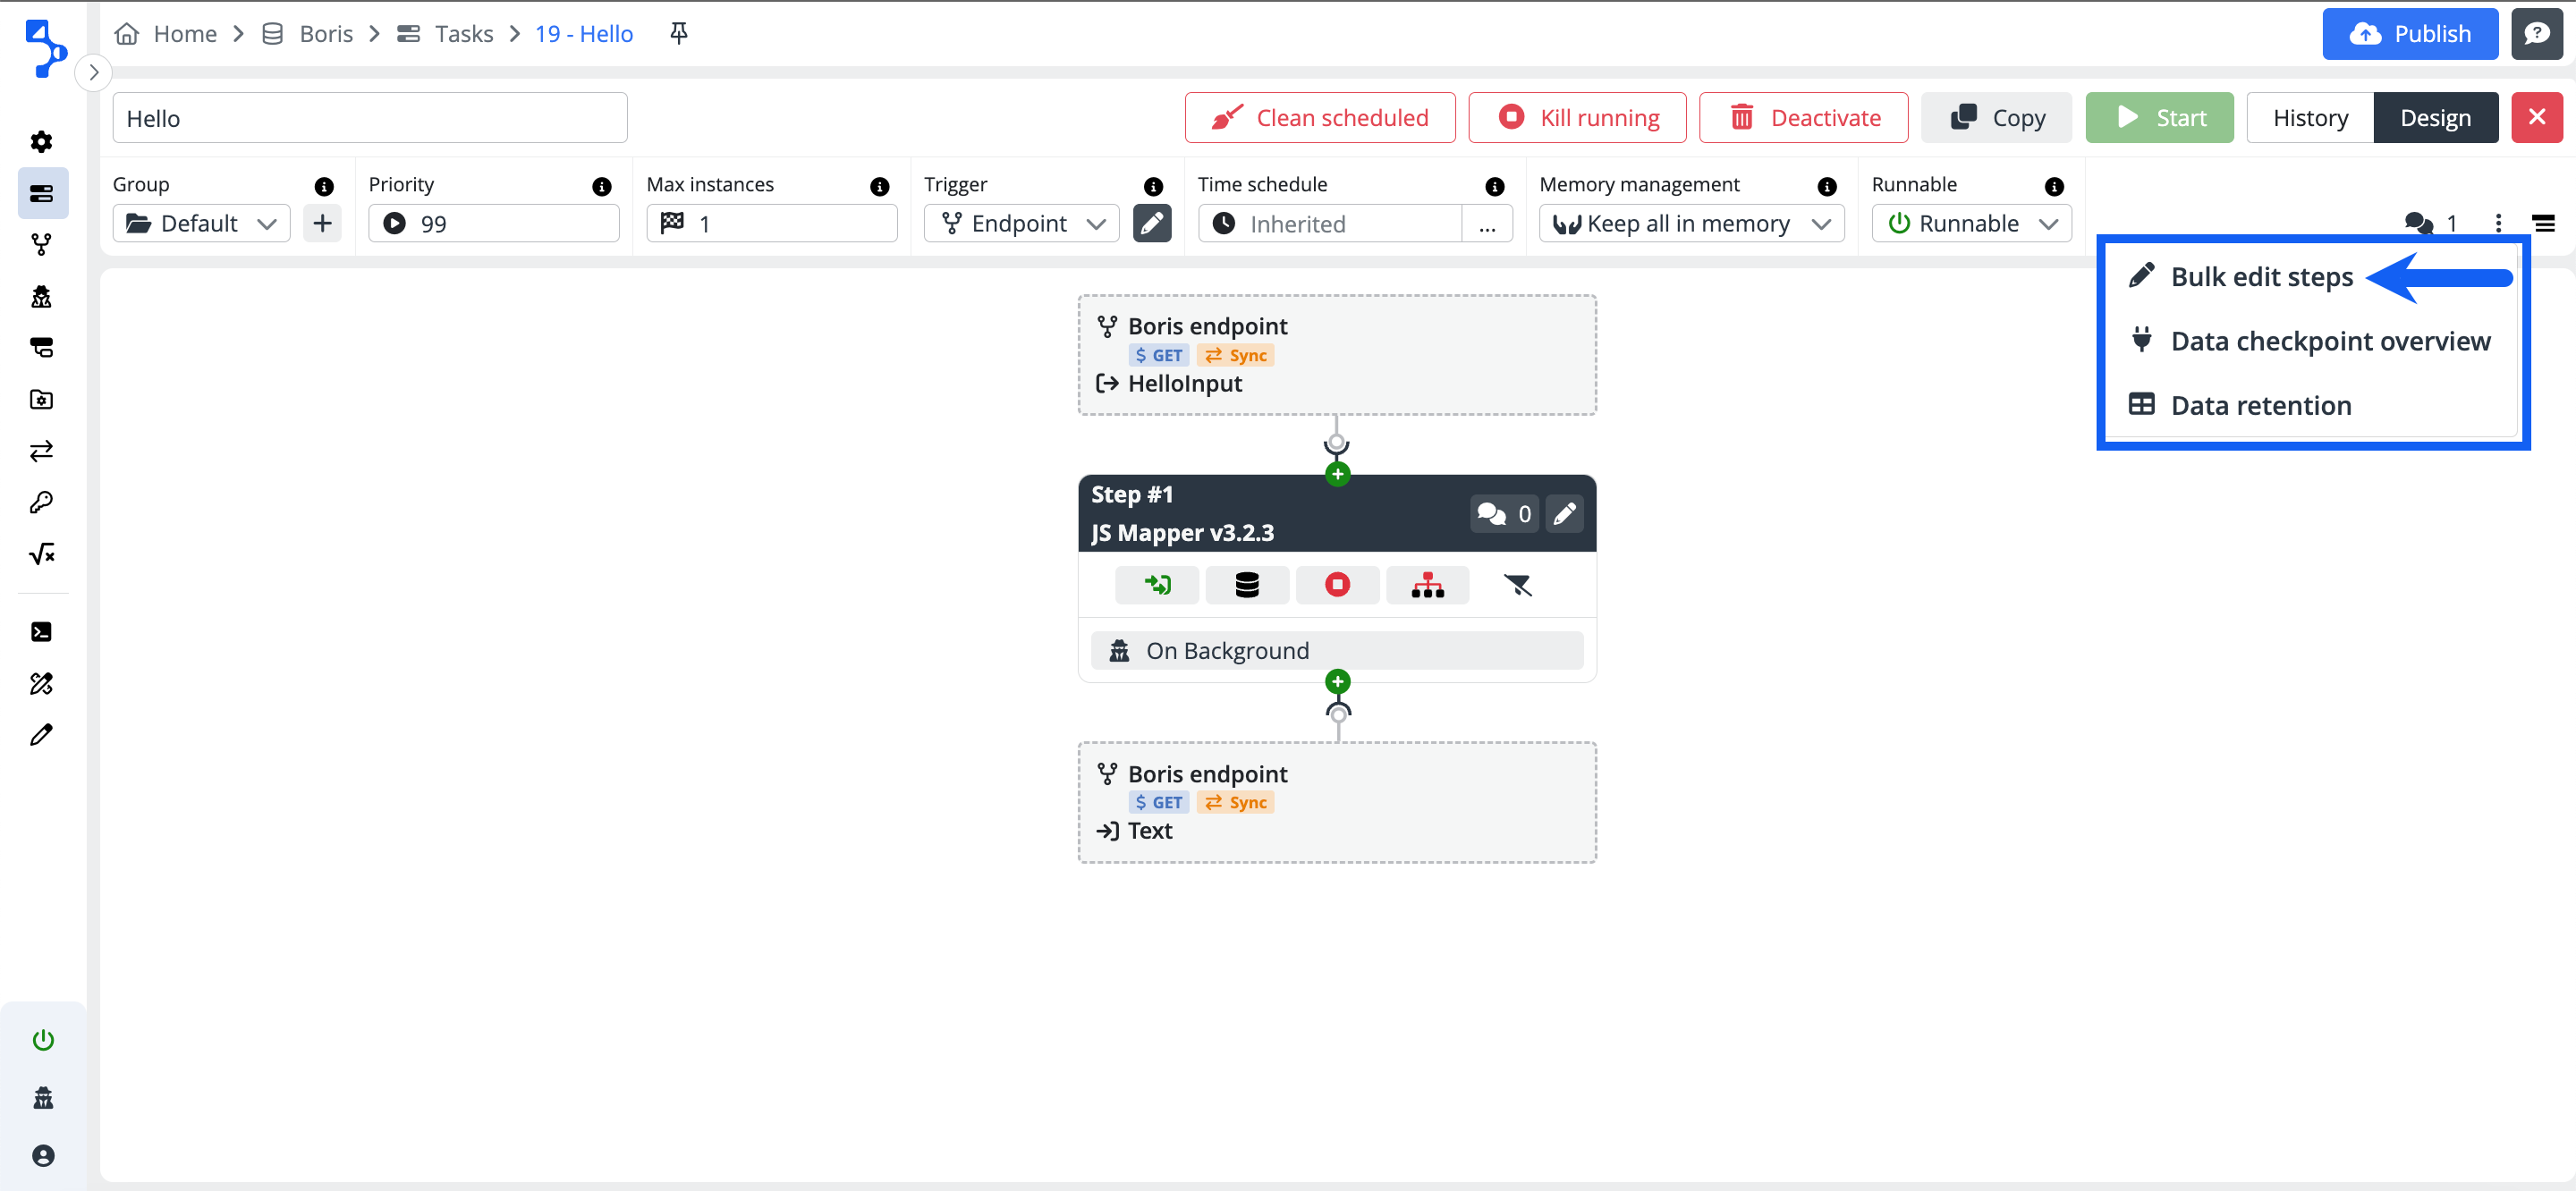Open the square-root formula sidebar icon
Screen dimensions: 2576x1191
[x=42, y=554]
